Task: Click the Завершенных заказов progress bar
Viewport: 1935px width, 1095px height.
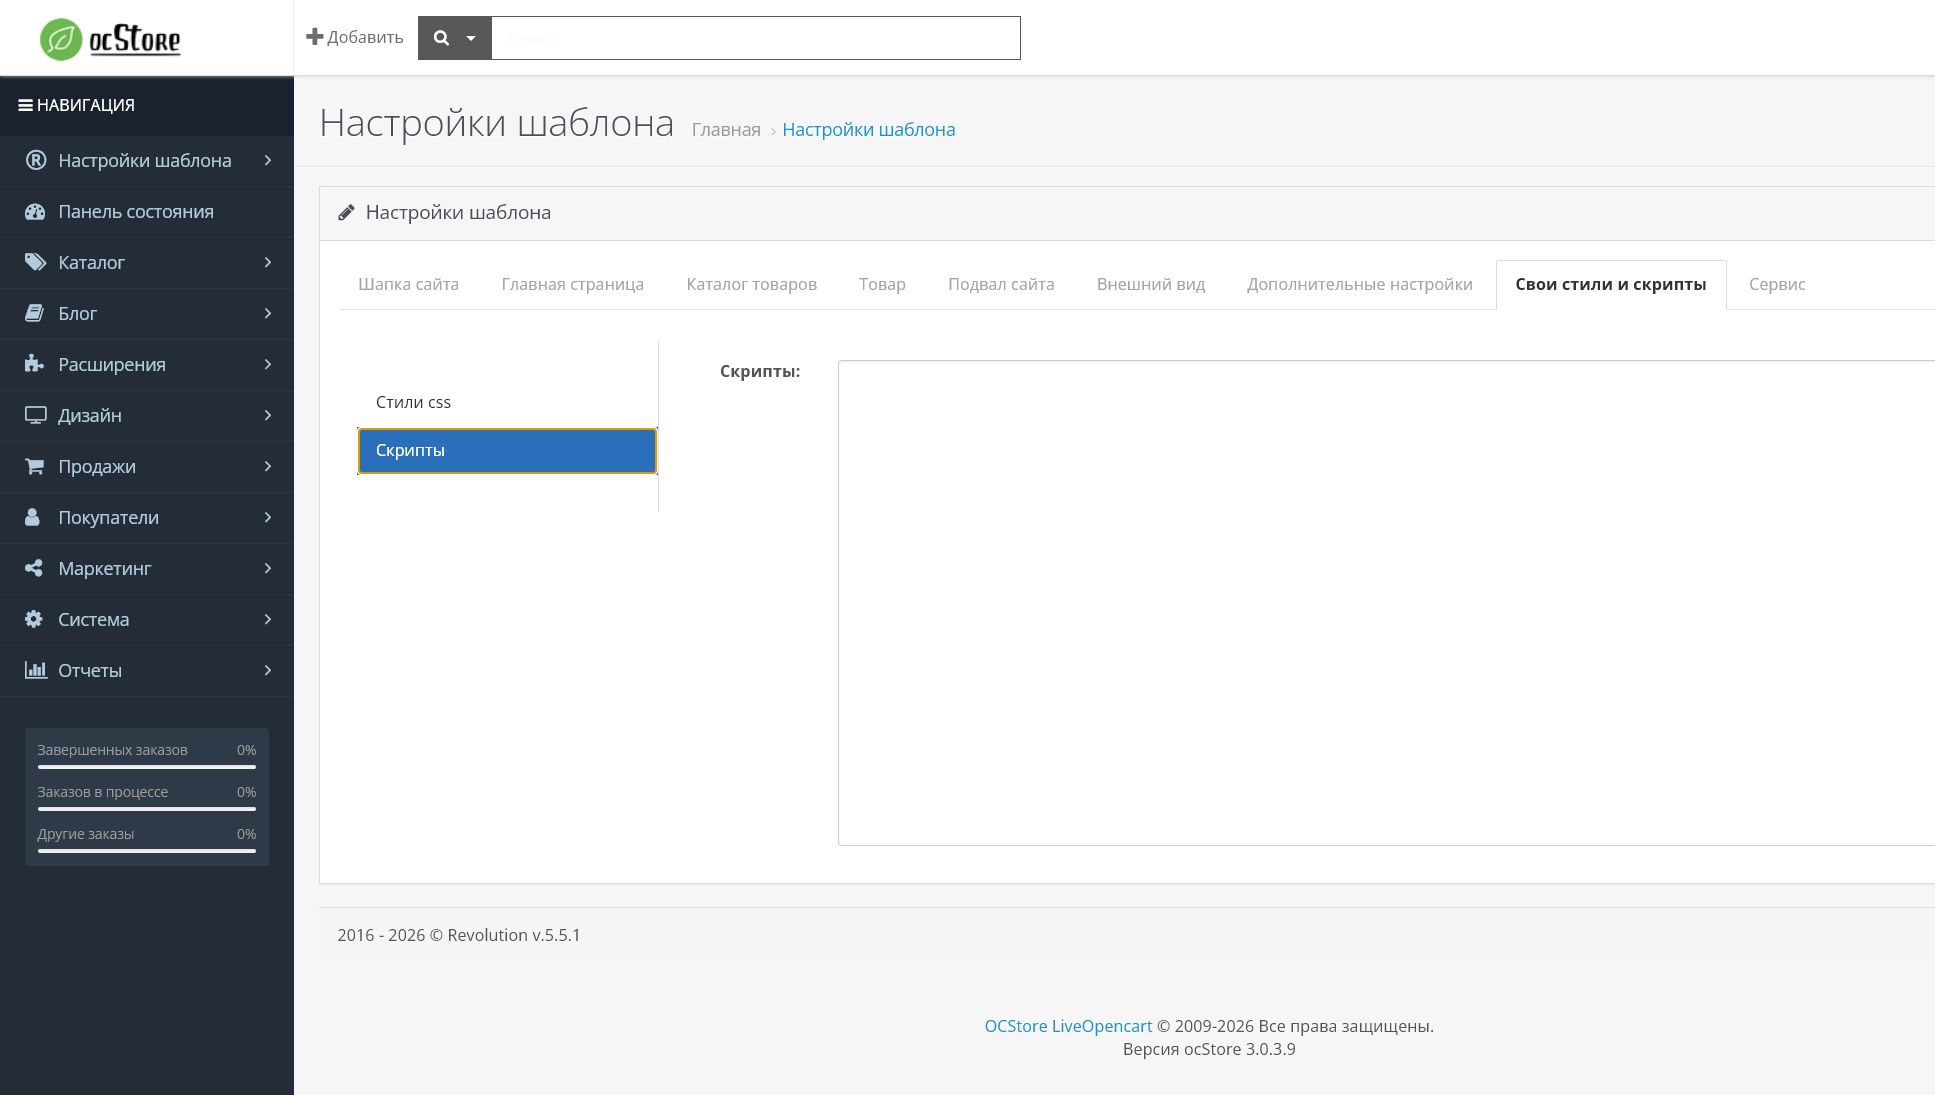Action: 147,767
